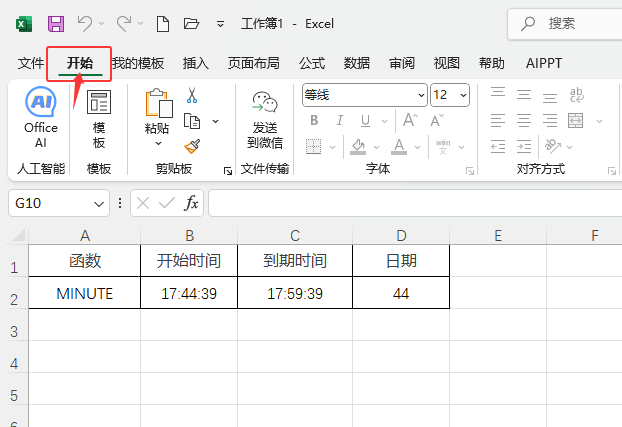Select column C header
This screenshot has width=622, height=427.
[x=295, y=236]
